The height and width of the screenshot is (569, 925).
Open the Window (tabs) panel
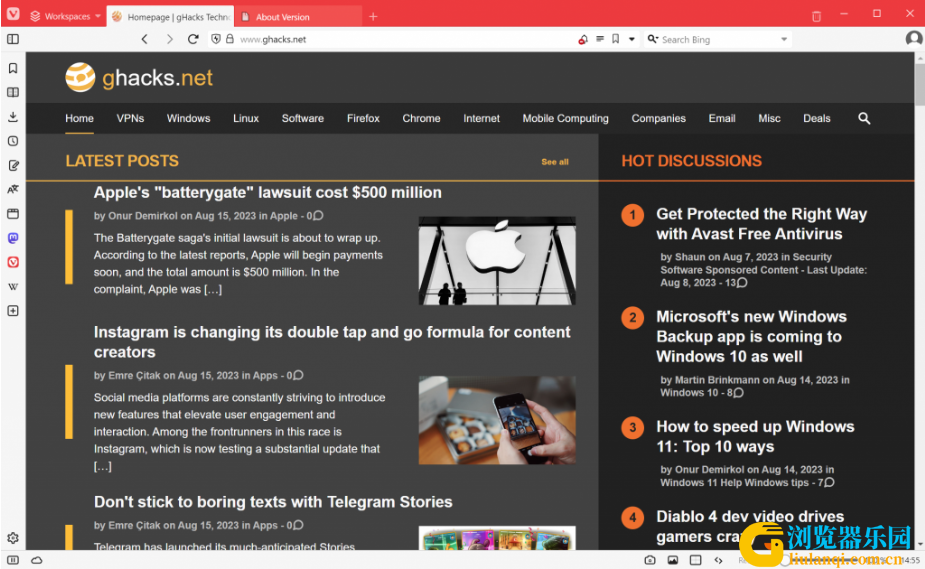[13, 213]
